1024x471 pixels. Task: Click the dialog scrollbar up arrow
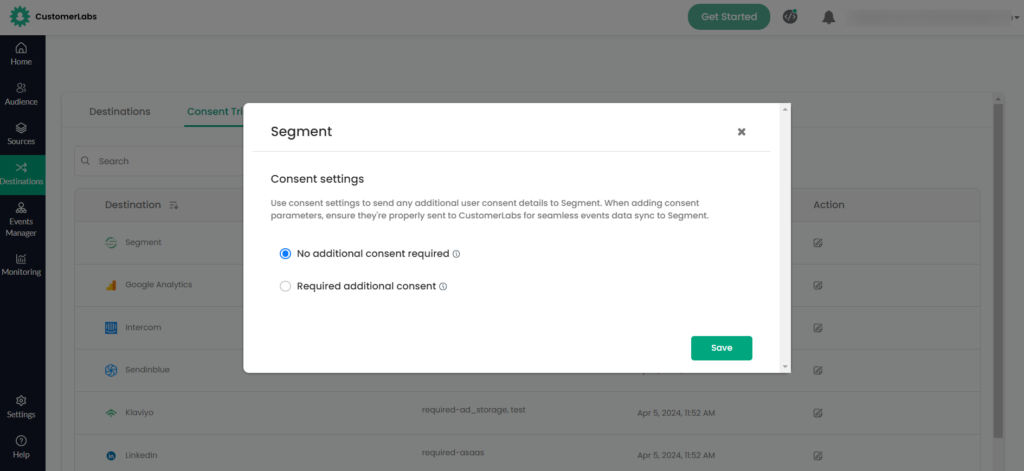click(785, 108)
